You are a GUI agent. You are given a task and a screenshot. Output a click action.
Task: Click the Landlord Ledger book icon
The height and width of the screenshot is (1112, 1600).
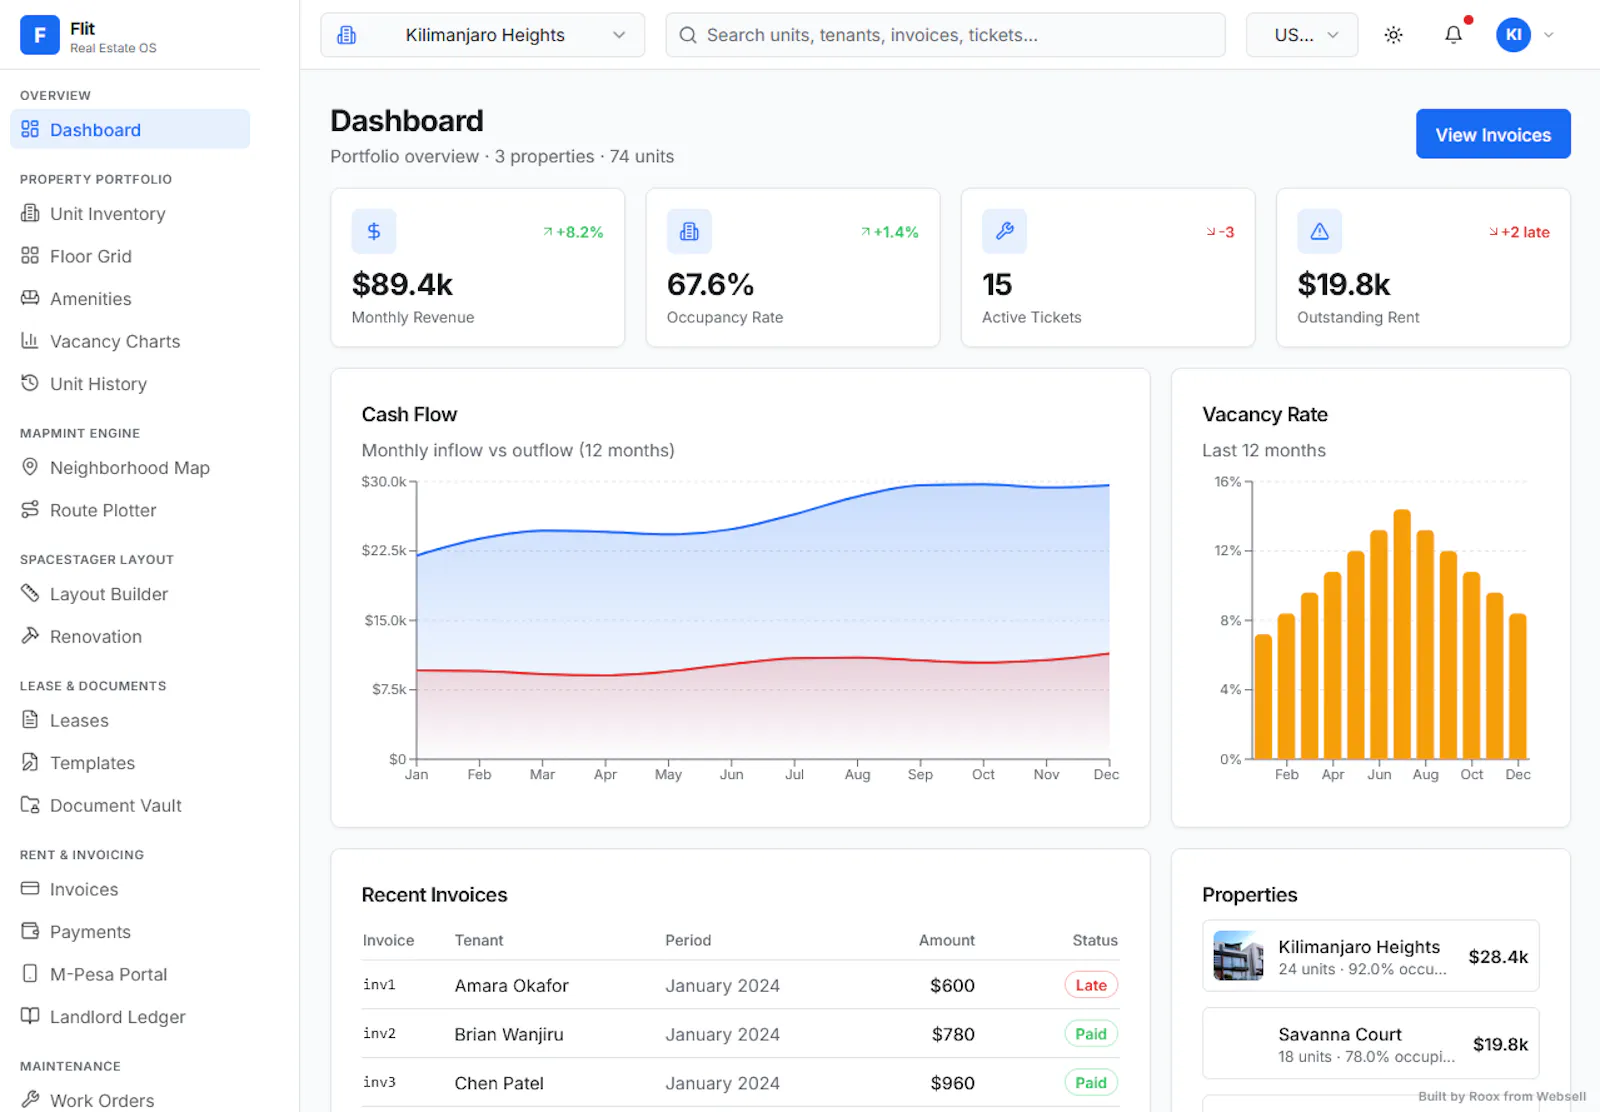[30, 1016]
